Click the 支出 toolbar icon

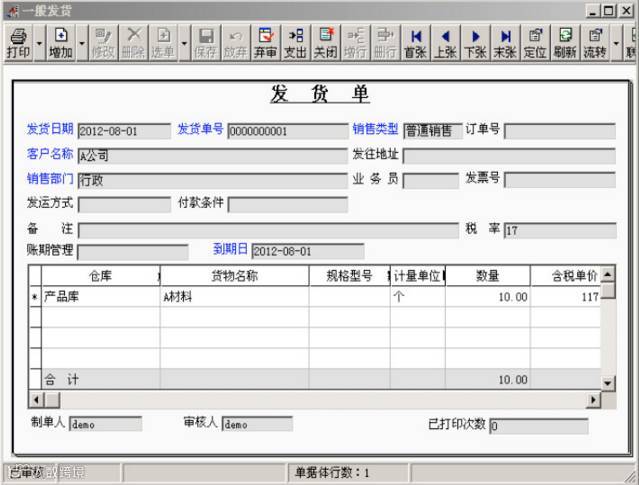tap(295, 43)
